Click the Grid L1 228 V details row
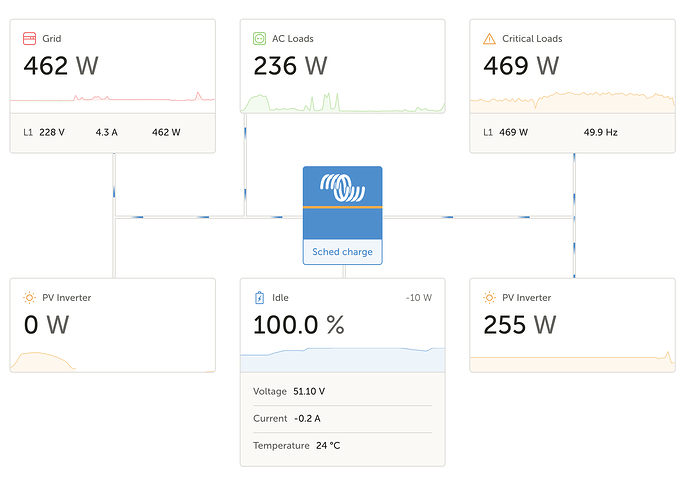The height and width of the screenshot is (483, 690). coord(112,132)
